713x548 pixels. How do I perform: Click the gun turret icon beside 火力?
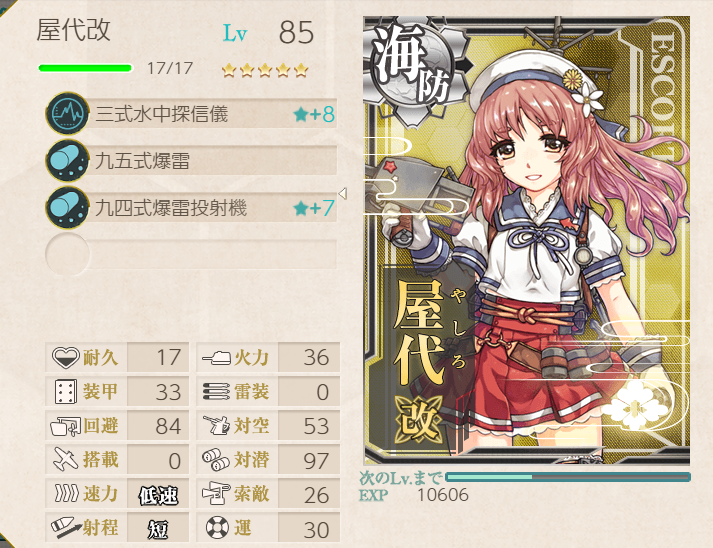pyautogui.click(x=217, y=357)
